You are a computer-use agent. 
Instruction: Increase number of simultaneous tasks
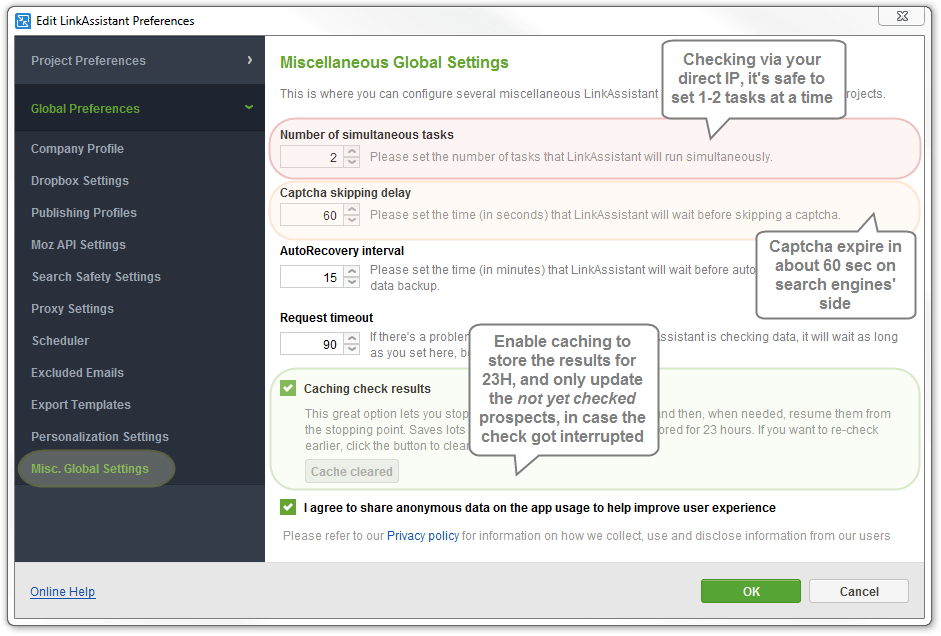click(x=352, y=151)
